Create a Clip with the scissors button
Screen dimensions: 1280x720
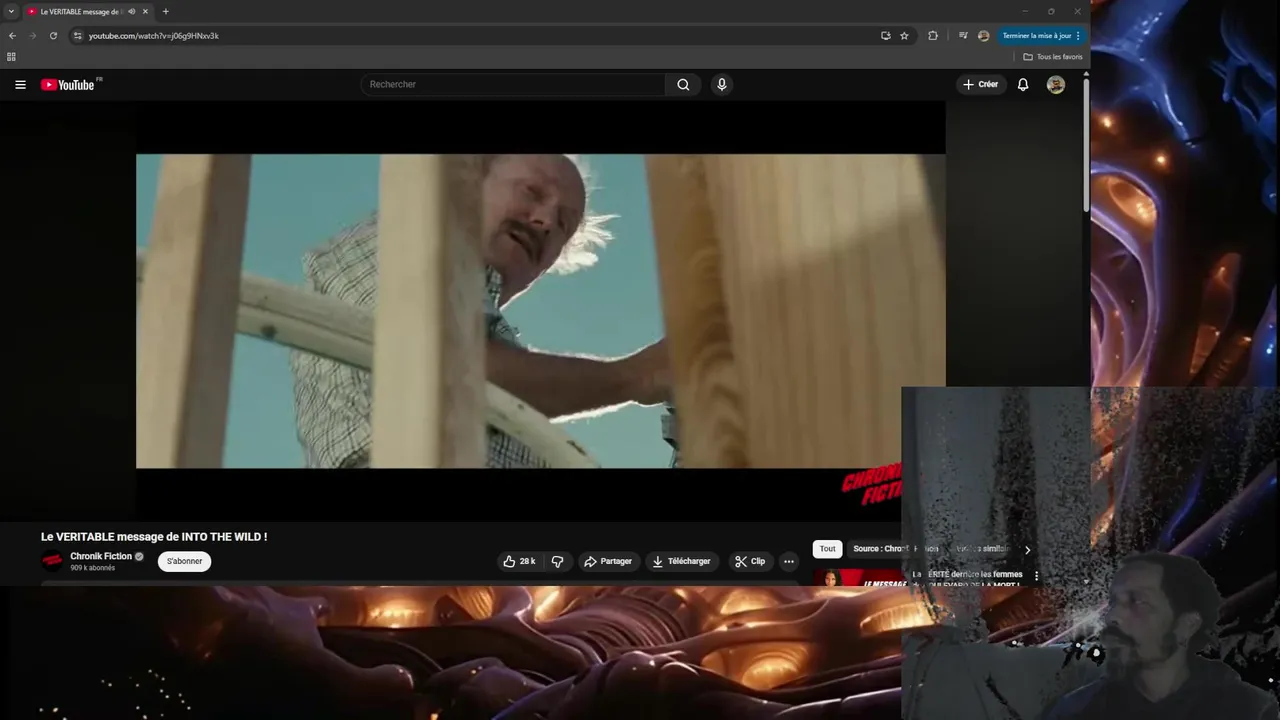click(x=750, y=561)
